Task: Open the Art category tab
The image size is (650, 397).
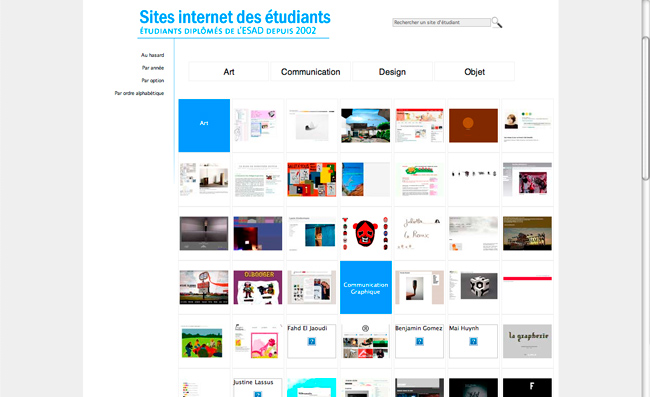Action: [228, 72]
